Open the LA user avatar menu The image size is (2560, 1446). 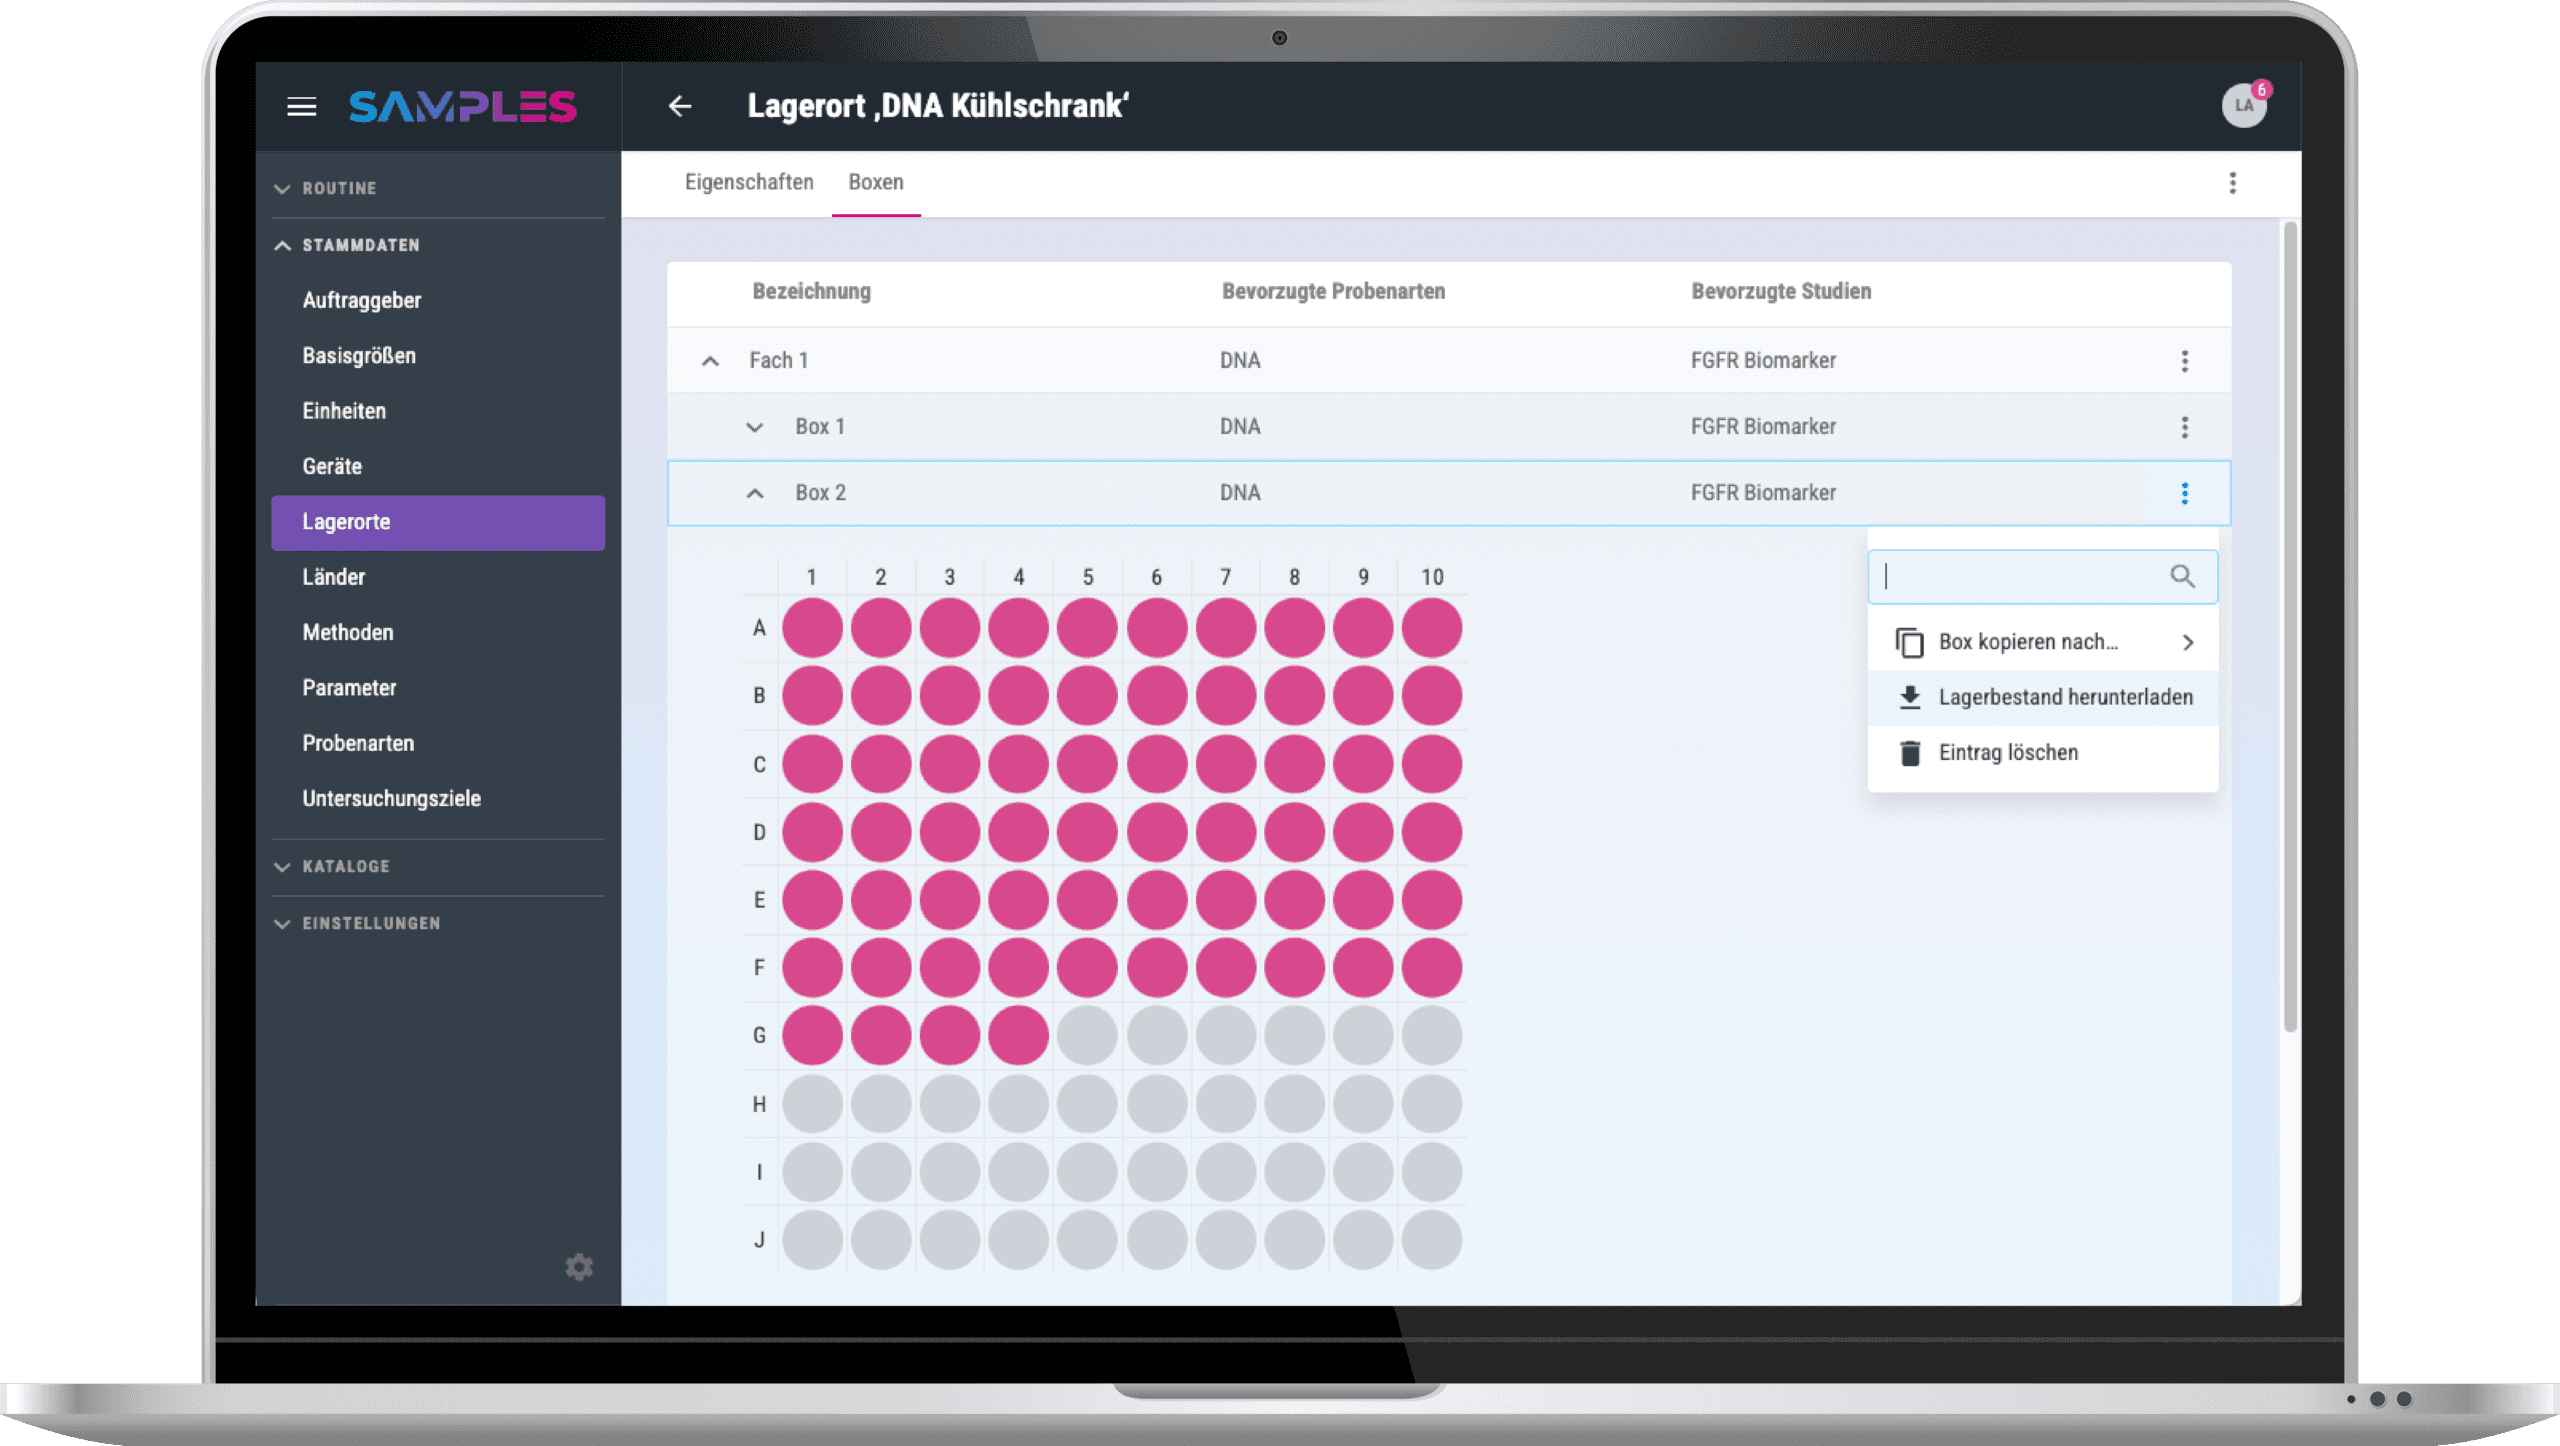[x=2243, y=106]
